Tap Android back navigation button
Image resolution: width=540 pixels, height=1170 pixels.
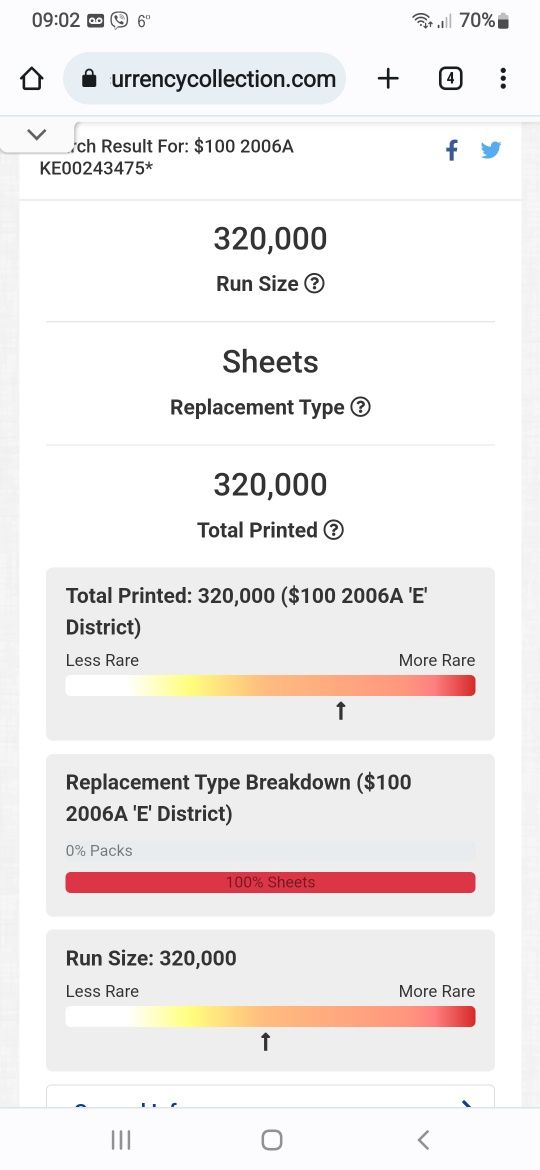click(x=423, y=1139)
